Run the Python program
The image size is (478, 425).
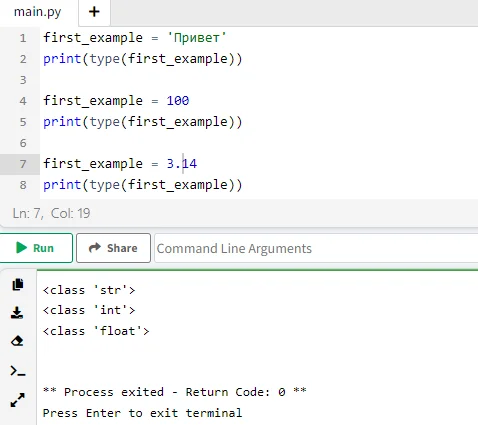coord(35,248)
